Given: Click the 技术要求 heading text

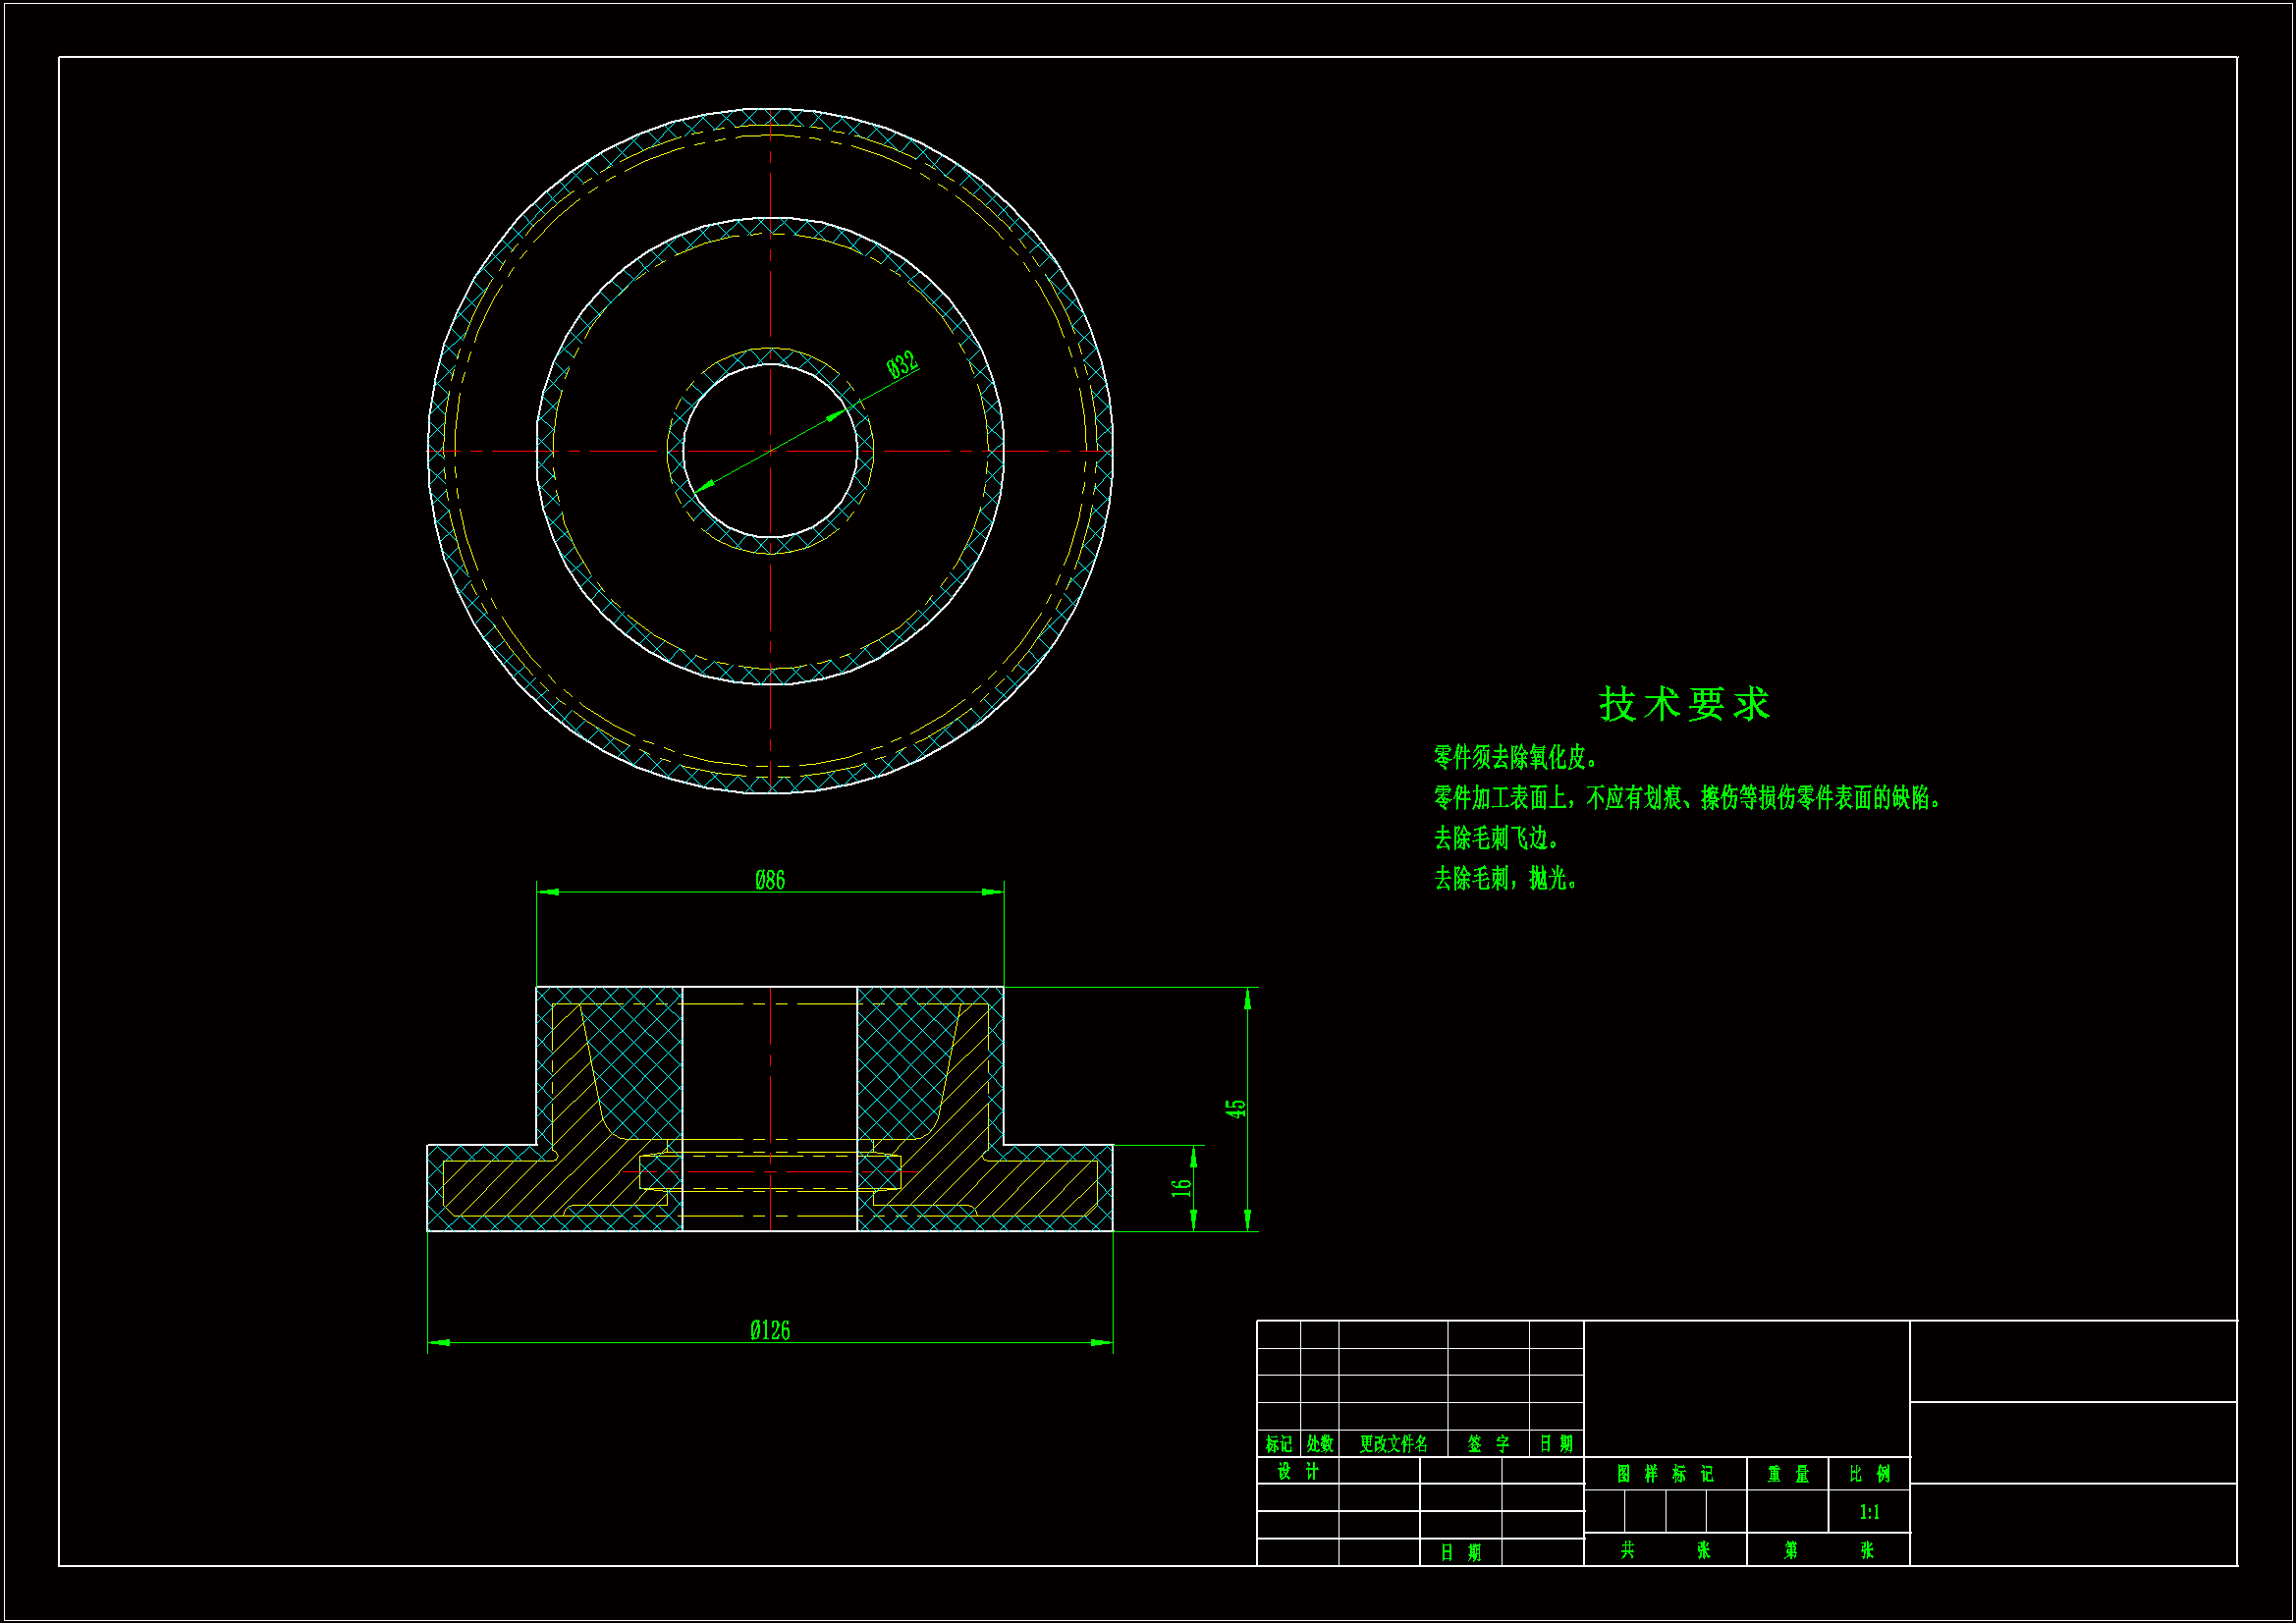Looking at the screenshot, I should [x=1684, y=704].
